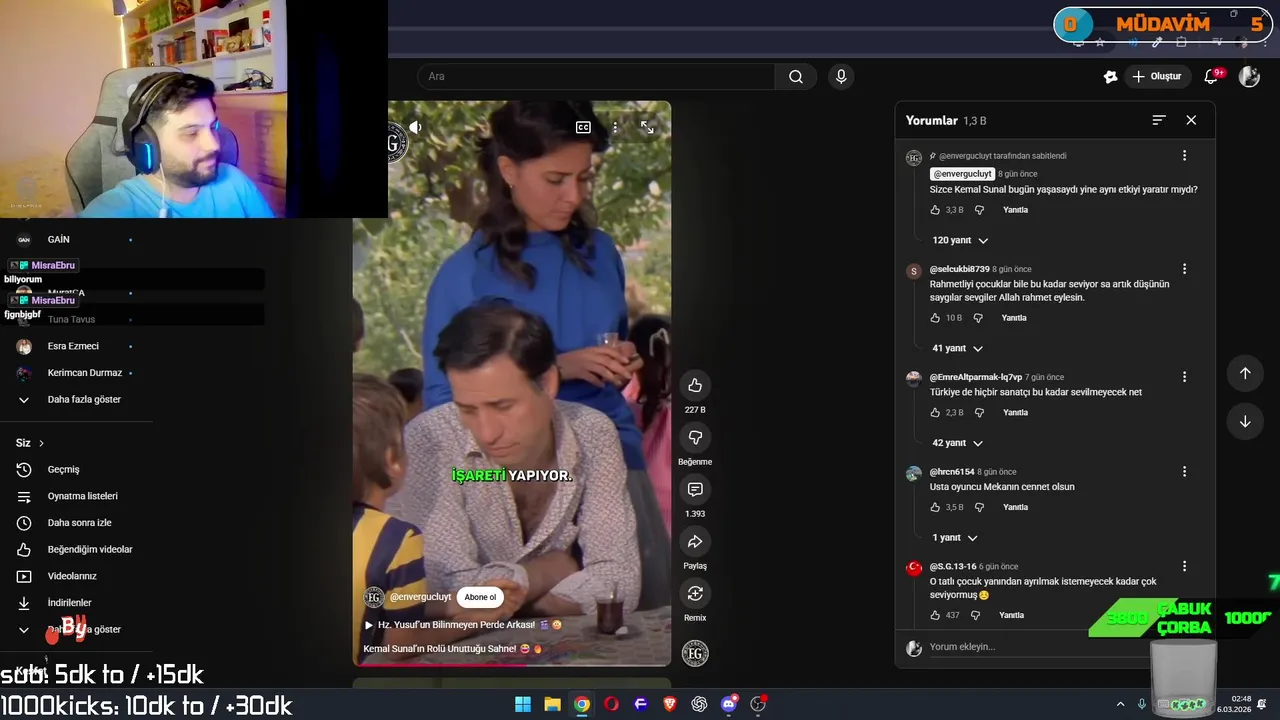Expand the Siz section chevron
1280x720 pixels.
[41, 443]
